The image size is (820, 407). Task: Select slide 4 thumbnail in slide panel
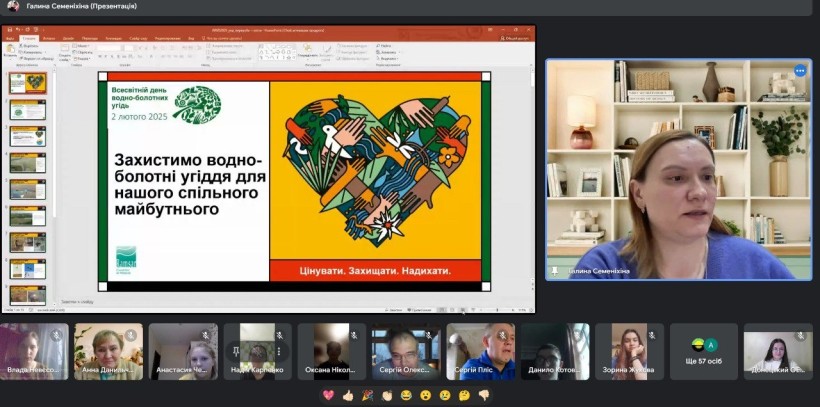28,163
